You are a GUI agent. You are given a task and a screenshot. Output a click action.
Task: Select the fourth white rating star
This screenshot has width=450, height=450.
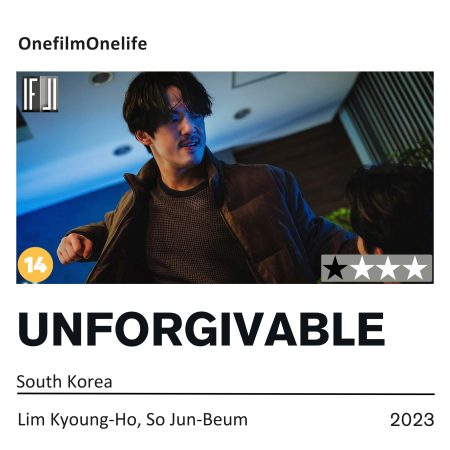(415, 268)
